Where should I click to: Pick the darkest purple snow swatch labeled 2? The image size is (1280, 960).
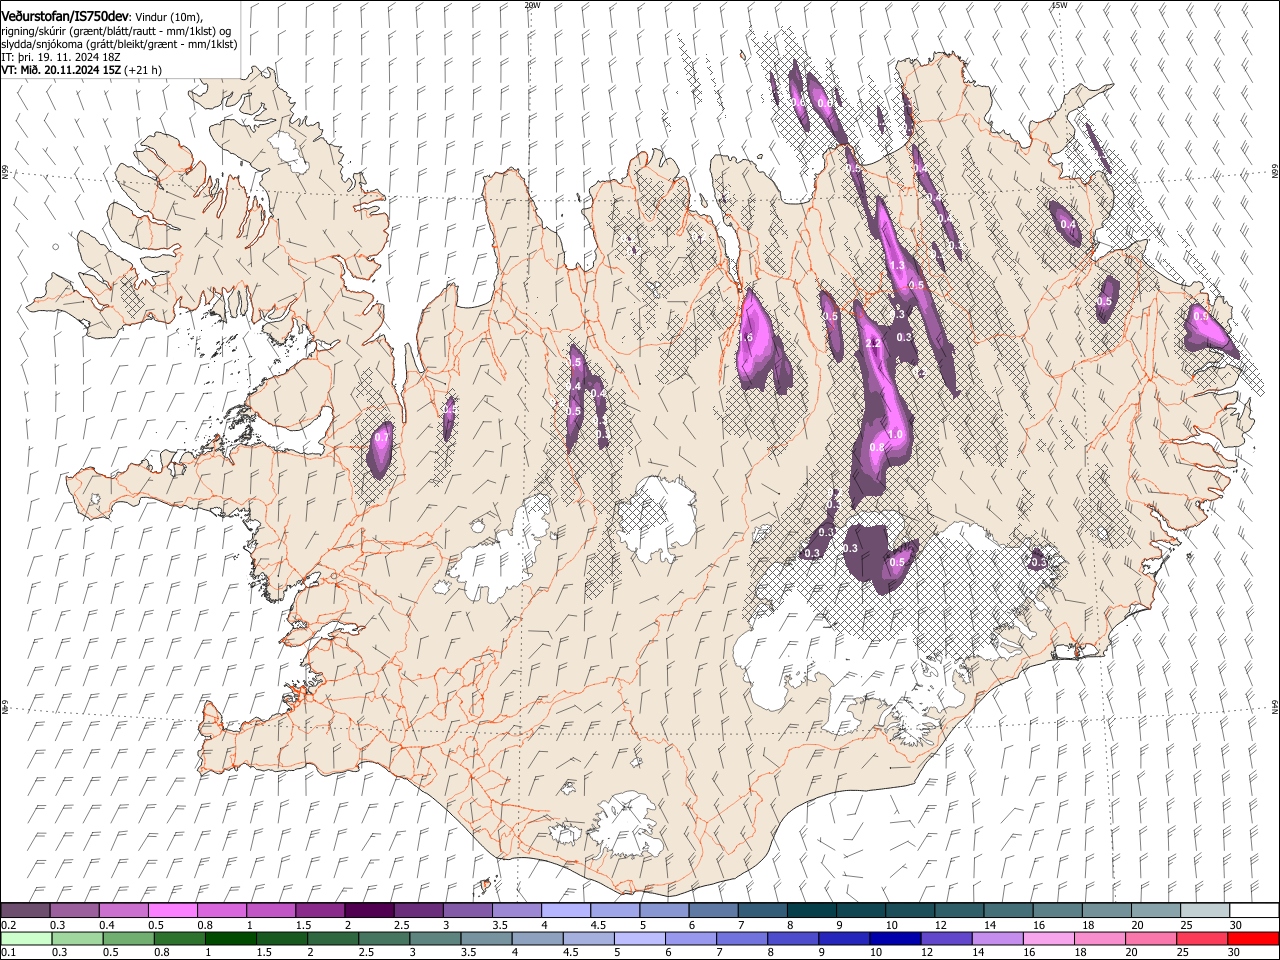[369, 911]
